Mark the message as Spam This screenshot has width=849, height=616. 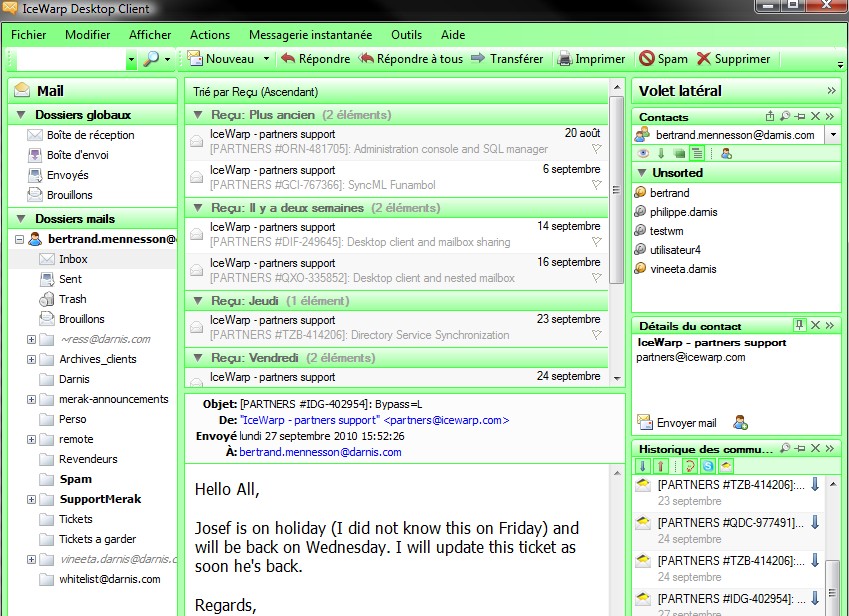pos(647,59)
